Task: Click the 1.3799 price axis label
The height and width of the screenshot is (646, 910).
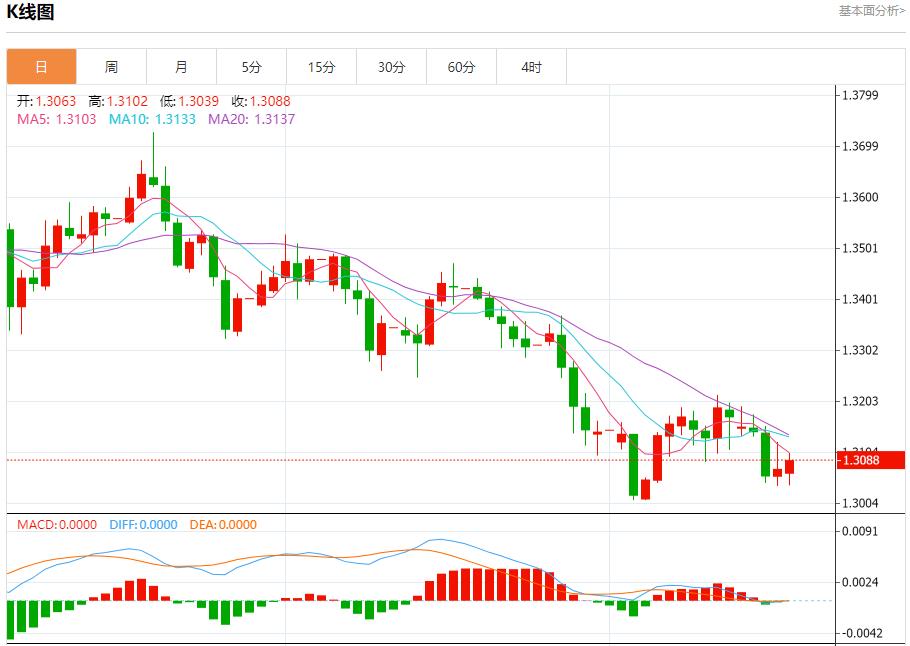Action: (860, 96)
